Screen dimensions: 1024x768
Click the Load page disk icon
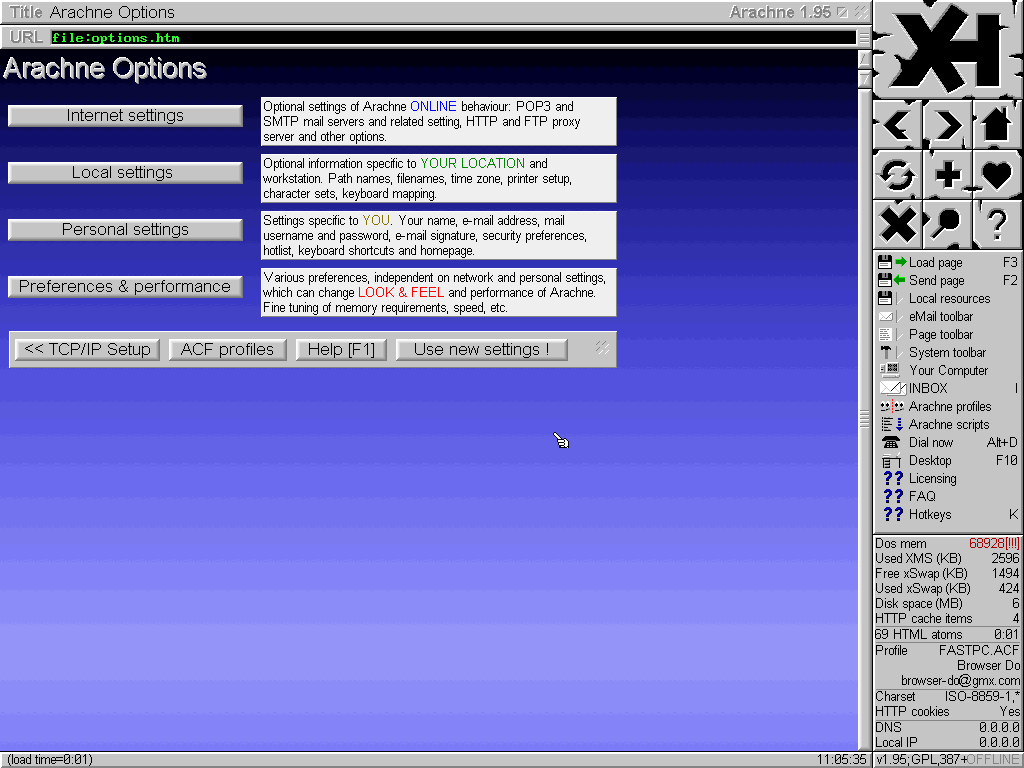tap(892, 263)
